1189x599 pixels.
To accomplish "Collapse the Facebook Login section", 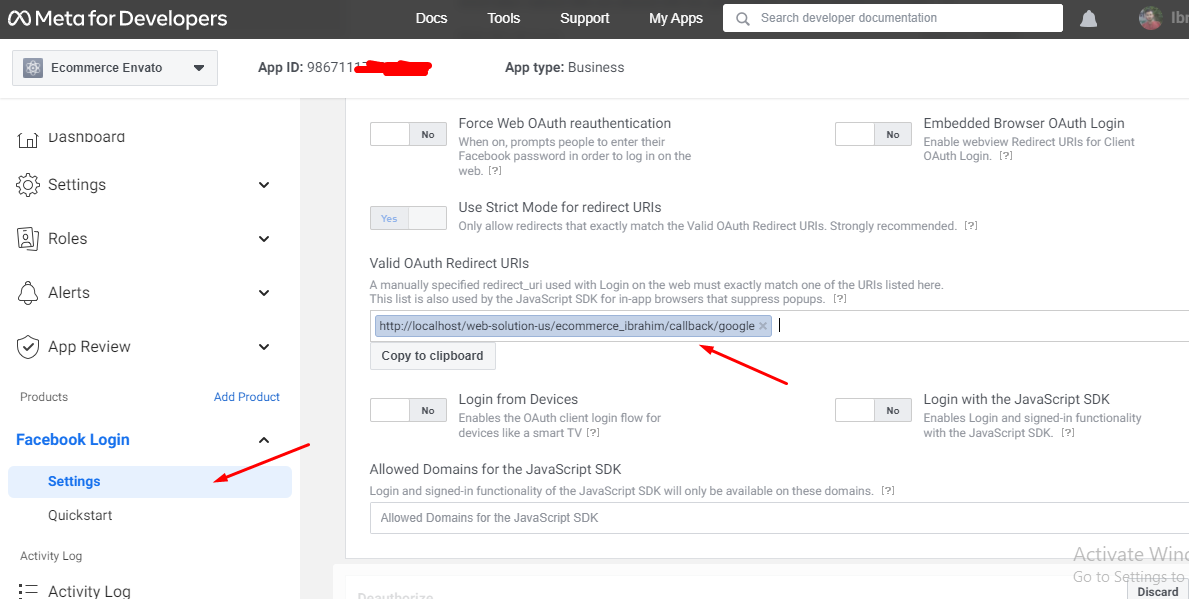I will tap(264, 440).
